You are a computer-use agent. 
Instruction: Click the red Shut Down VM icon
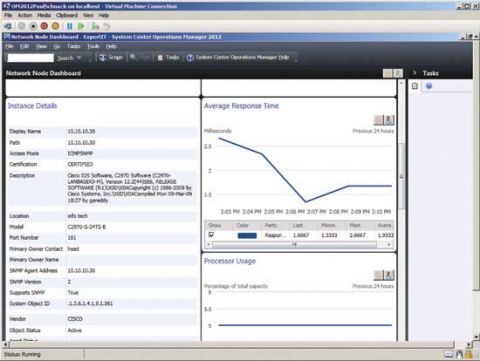[x=44, y=26]
